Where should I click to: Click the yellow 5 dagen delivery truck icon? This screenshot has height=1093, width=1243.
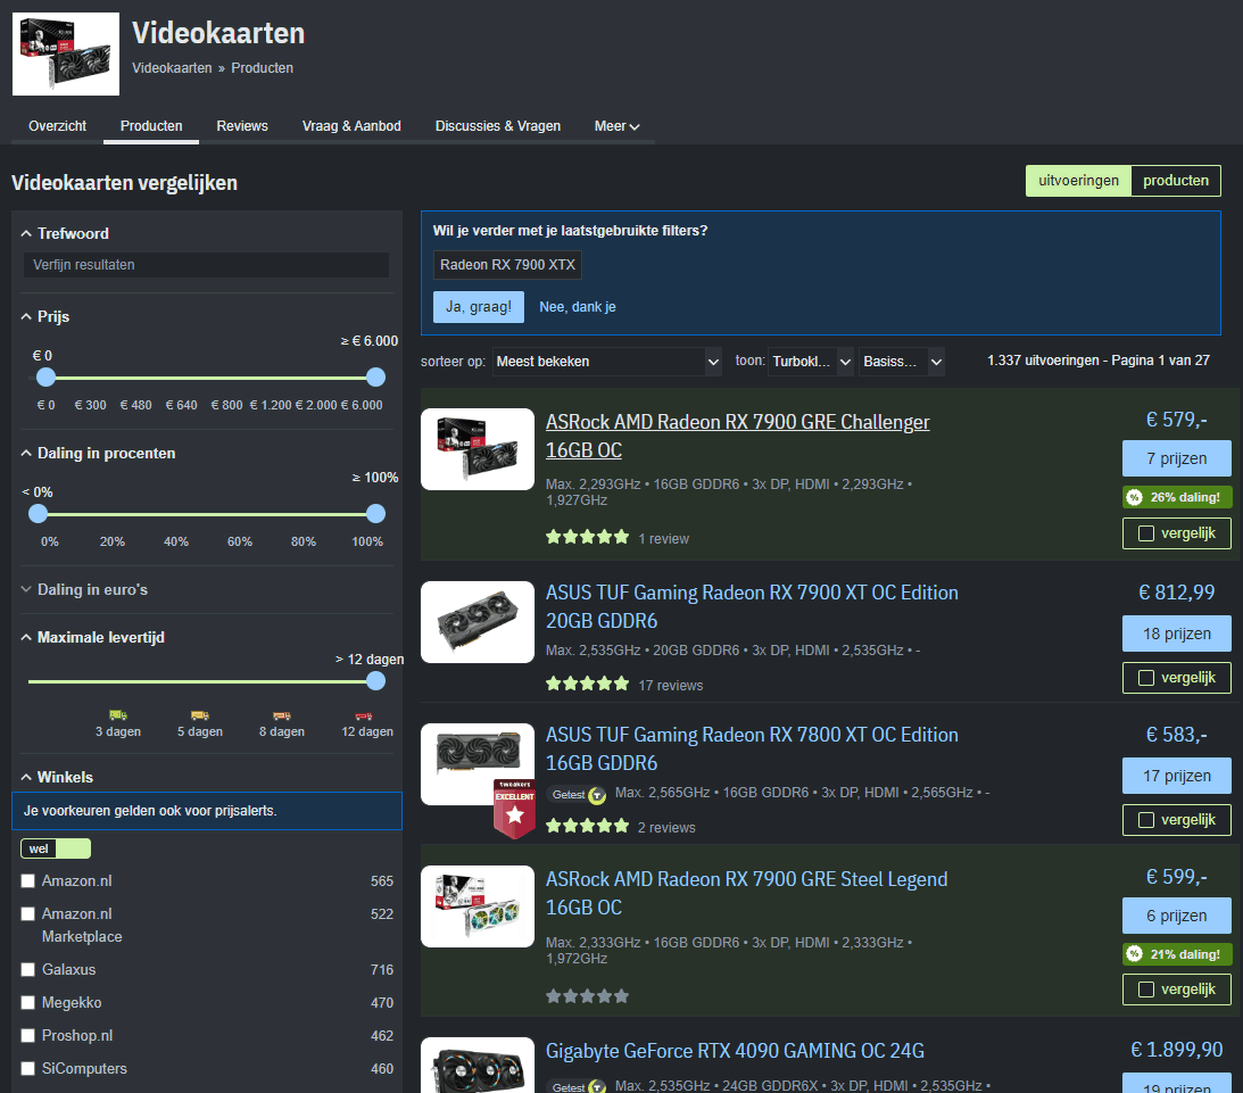click(x=200, y=715)
